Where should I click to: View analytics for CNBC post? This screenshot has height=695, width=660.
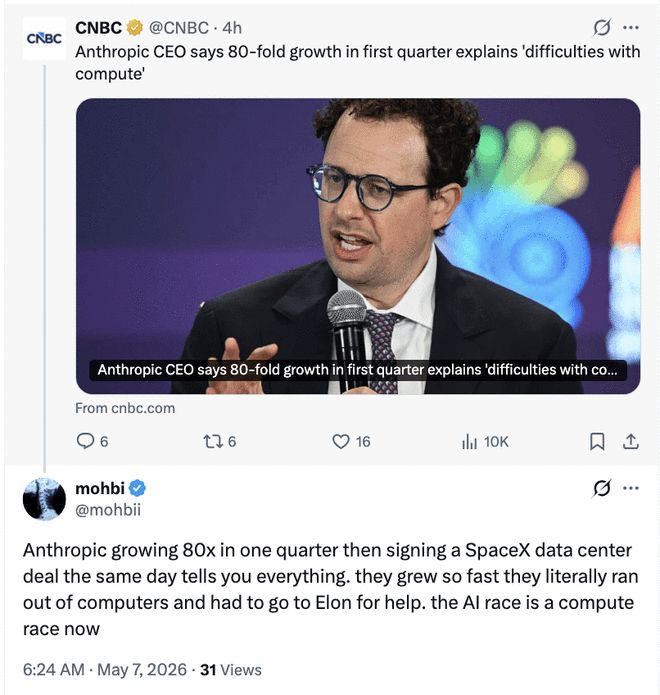pyautogui.click(x=485, y=441)
